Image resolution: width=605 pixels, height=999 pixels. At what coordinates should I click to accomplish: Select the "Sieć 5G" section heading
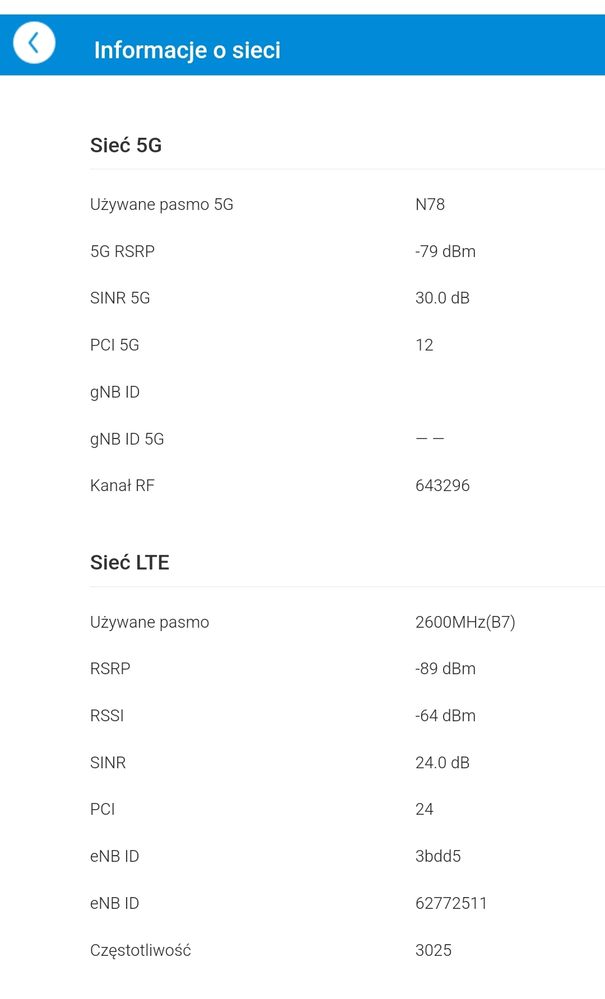[x=126, y=145]
